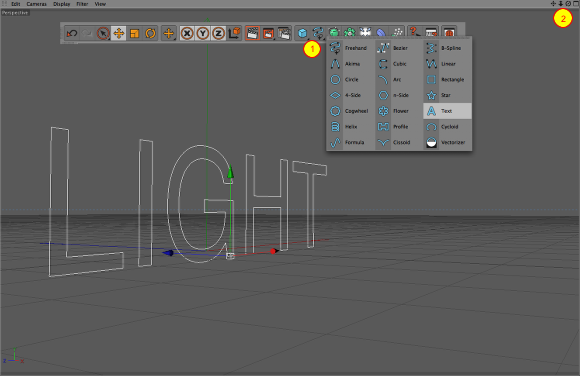Image resolution: width=580 pixels, height=376 pixels.
Task: Create a Rectangle spline
Action: (x=447, y=80)
